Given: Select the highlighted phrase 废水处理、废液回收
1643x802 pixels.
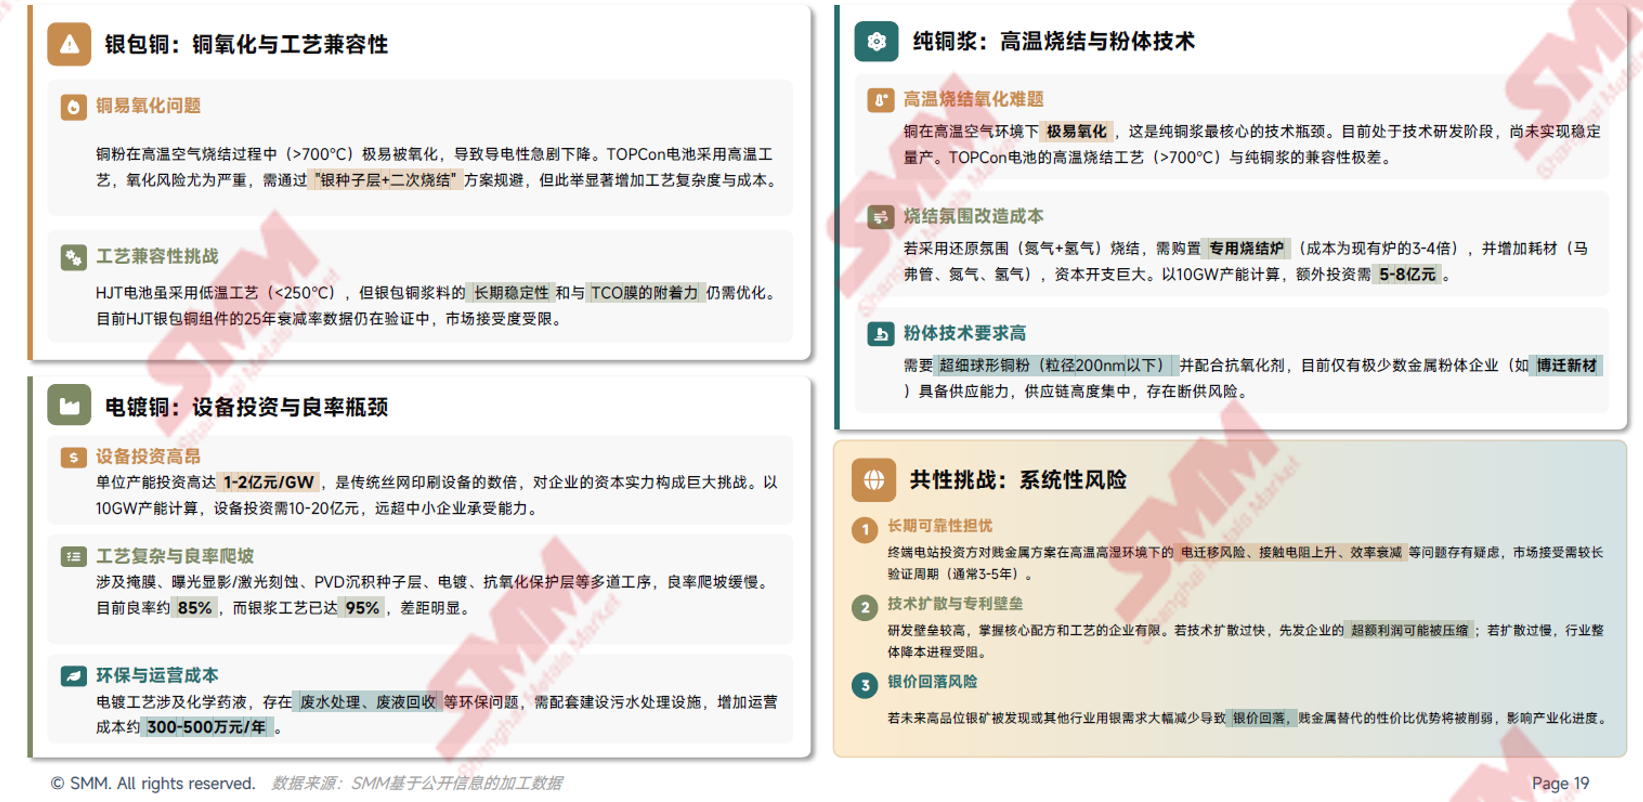Looking at the screenshot, I should 368,702.
